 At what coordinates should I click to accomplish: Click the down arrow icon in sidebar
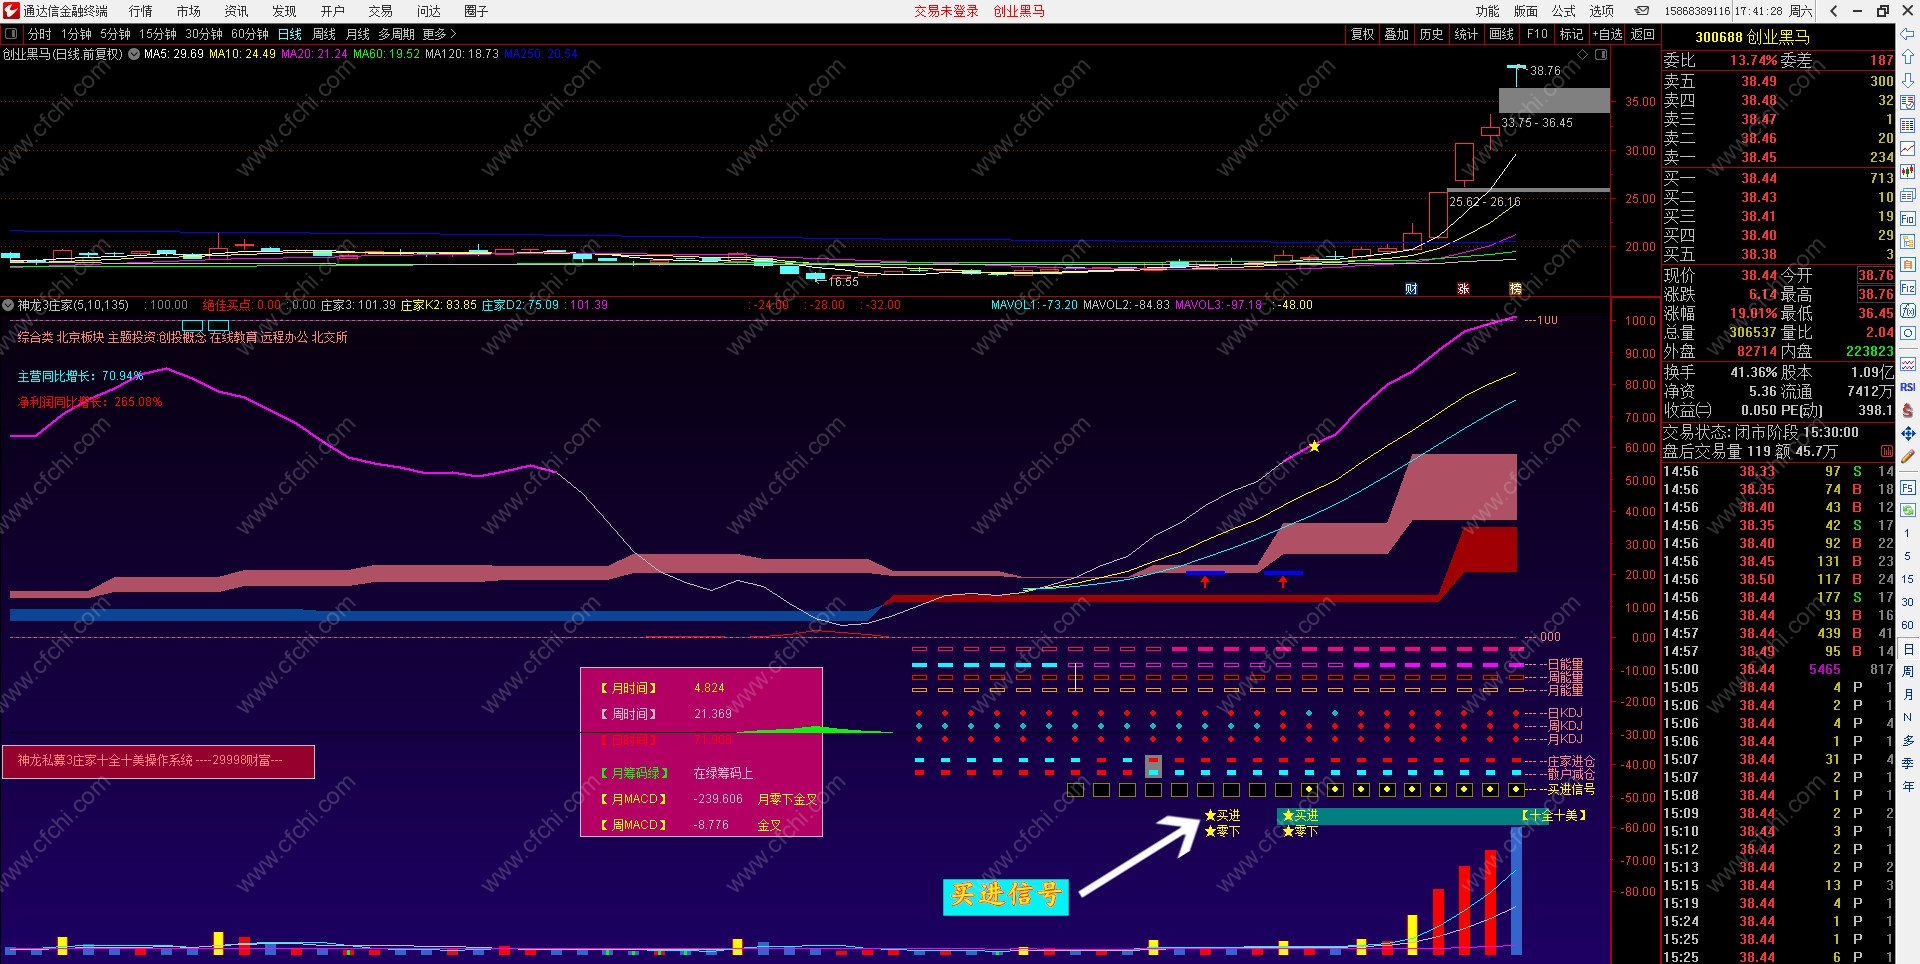(1908, 79)
